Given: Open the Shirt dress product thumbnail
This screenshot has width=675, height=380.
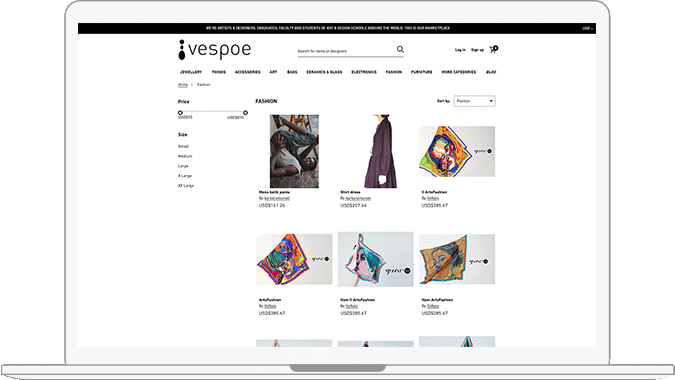Looking at the screenshot, I should tap(381, 151).
